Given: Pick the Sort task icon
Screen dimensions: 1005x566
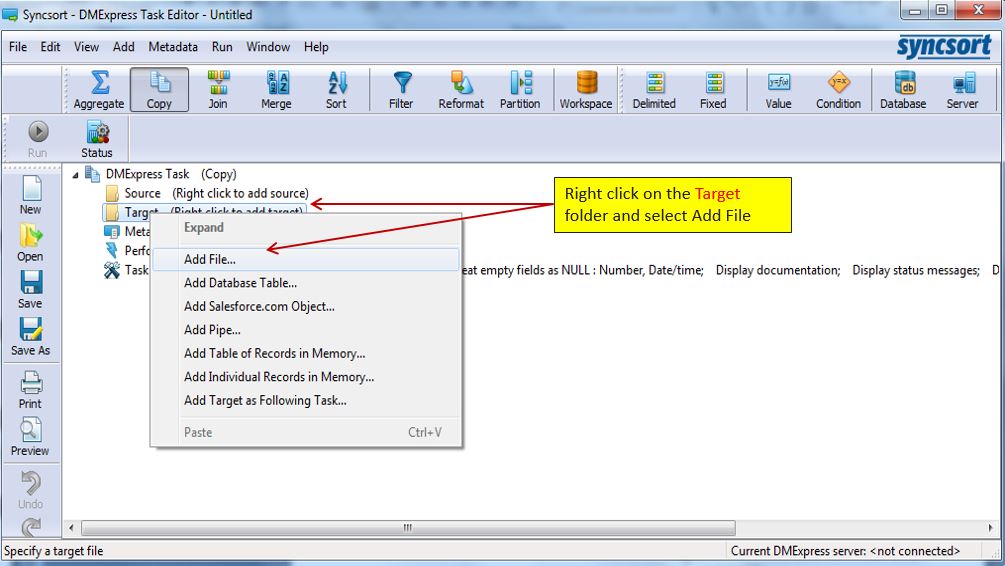Looking at the screenshot, I should [x=336, y=90].
